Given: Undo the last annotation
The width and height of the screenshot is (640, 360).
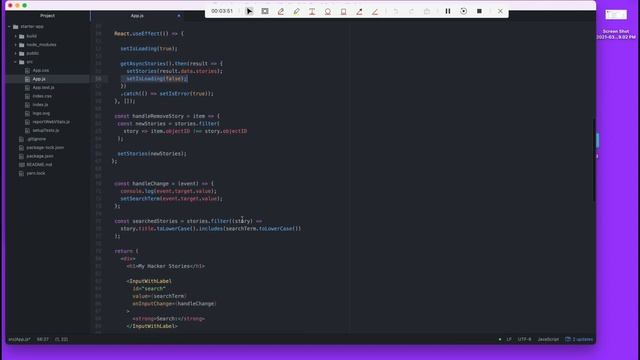Looking at the screenshot, I should [x=396, y=11].
